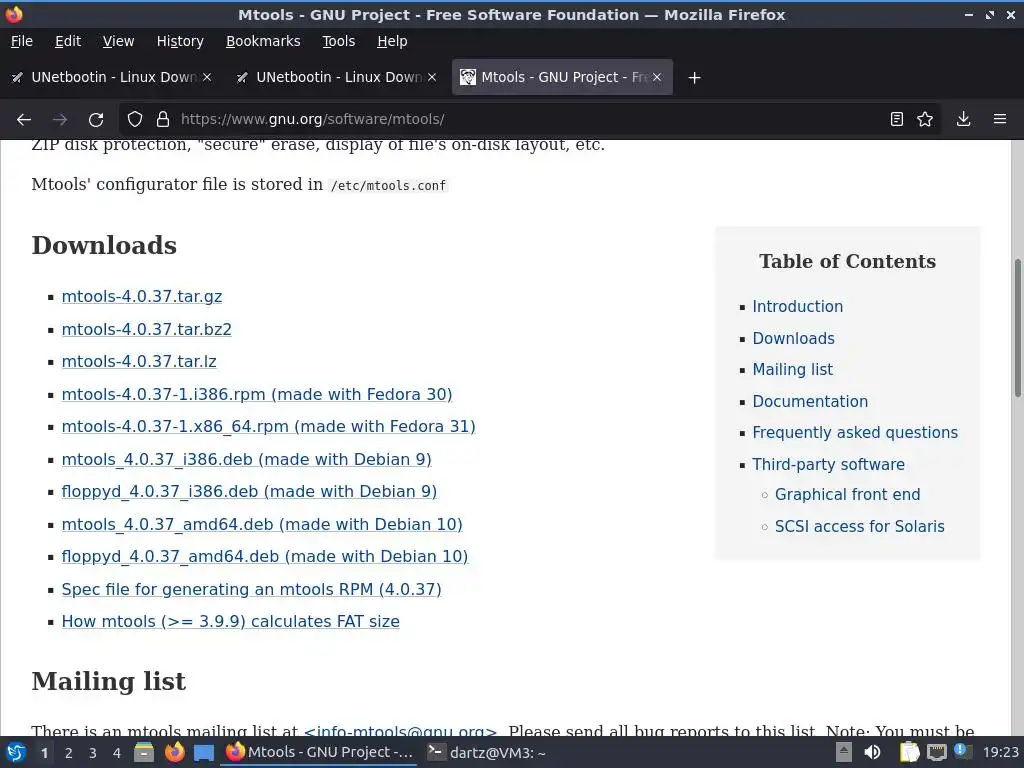Bookmark this page with star icon
Screen dimensions: 1024x768
coord(925,119)
